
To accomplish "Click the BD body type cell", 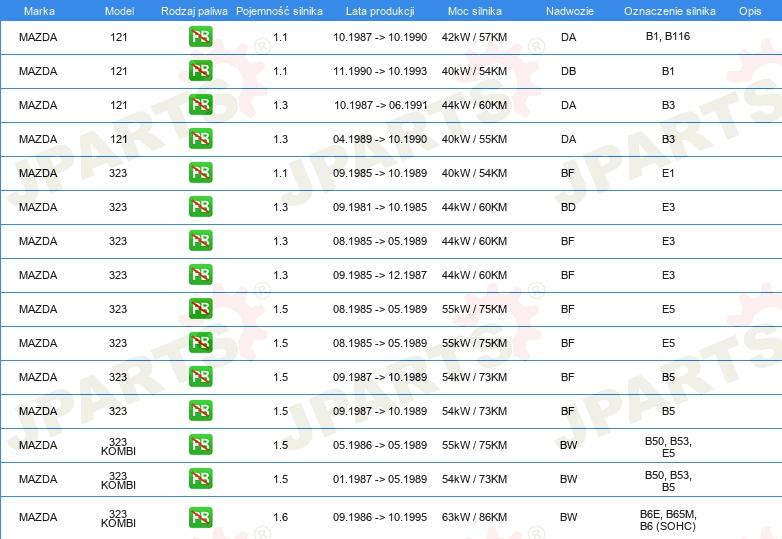I will point(568,206).
